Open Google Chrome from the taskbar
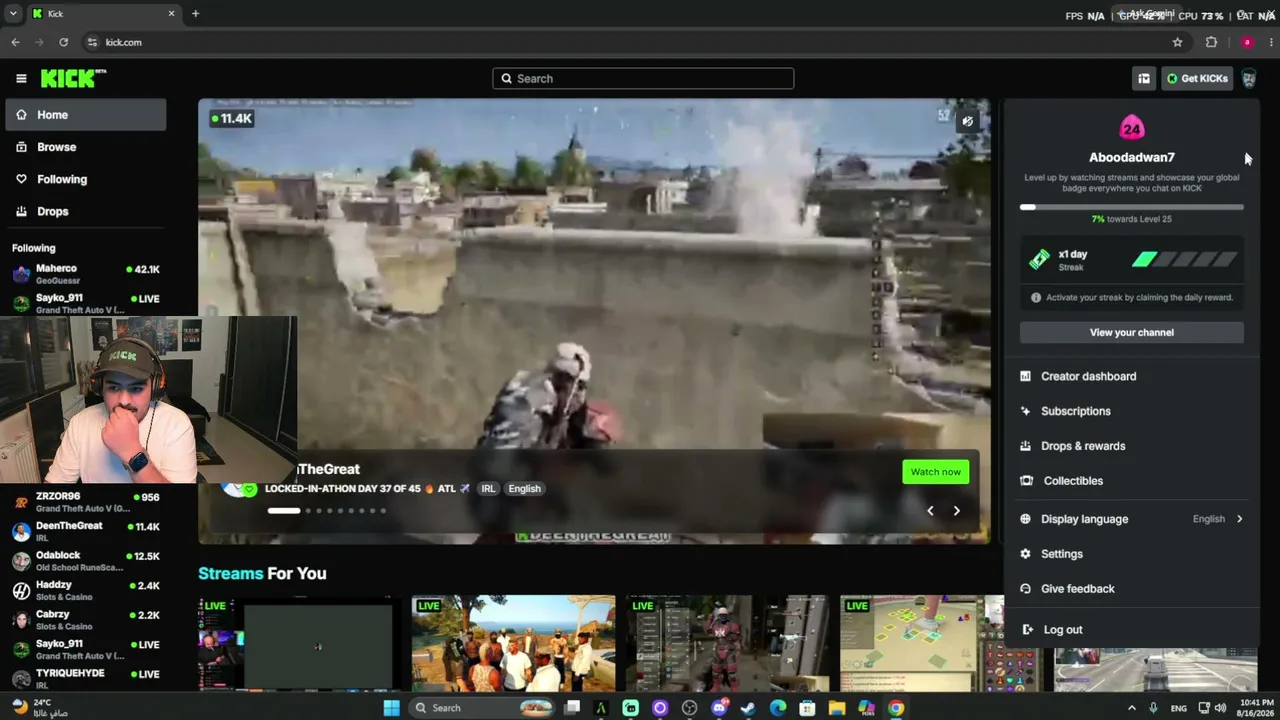The width and height of the screenshot is (1280, 720). coord(896,708)
